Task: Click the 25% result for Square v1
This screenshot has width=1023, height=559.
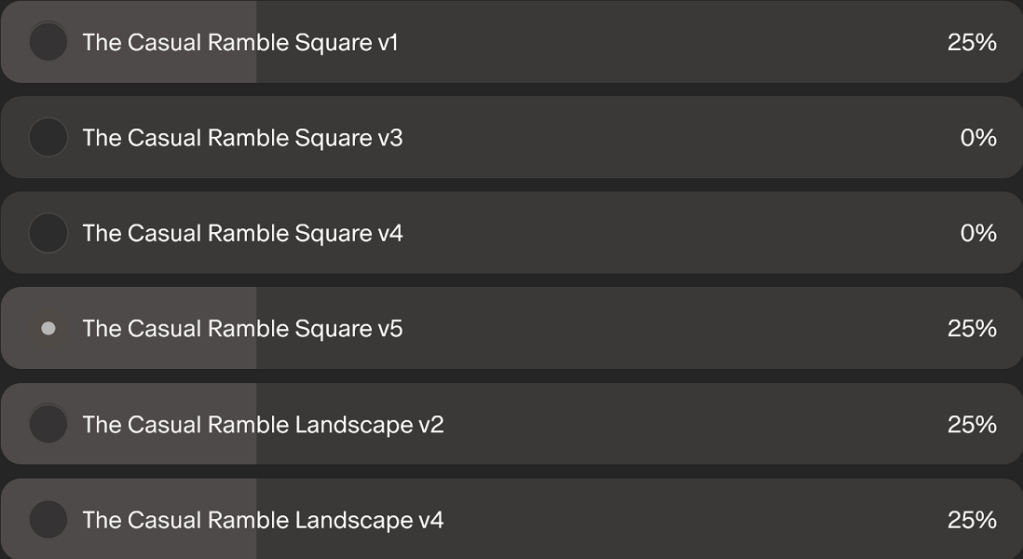Action: click(x=971, y=42)
